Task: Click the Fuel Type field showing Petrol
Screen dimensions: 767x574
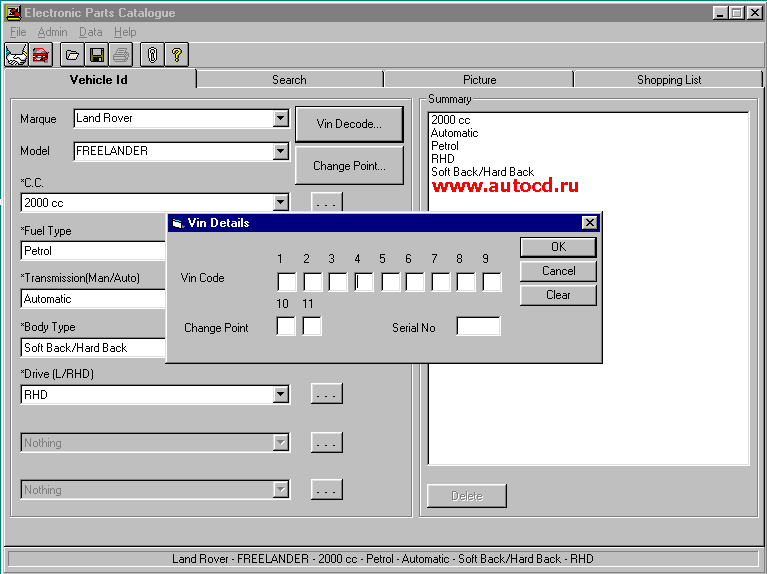Action: [93, 251]
